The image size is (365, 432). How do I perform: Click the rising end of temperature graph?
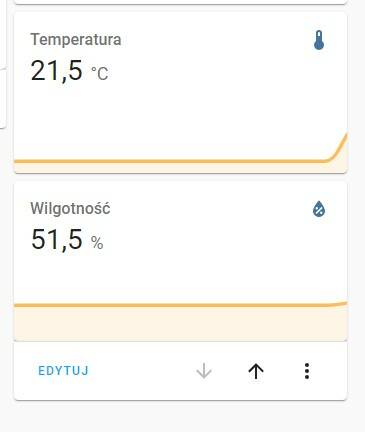(x=338, y=148)
